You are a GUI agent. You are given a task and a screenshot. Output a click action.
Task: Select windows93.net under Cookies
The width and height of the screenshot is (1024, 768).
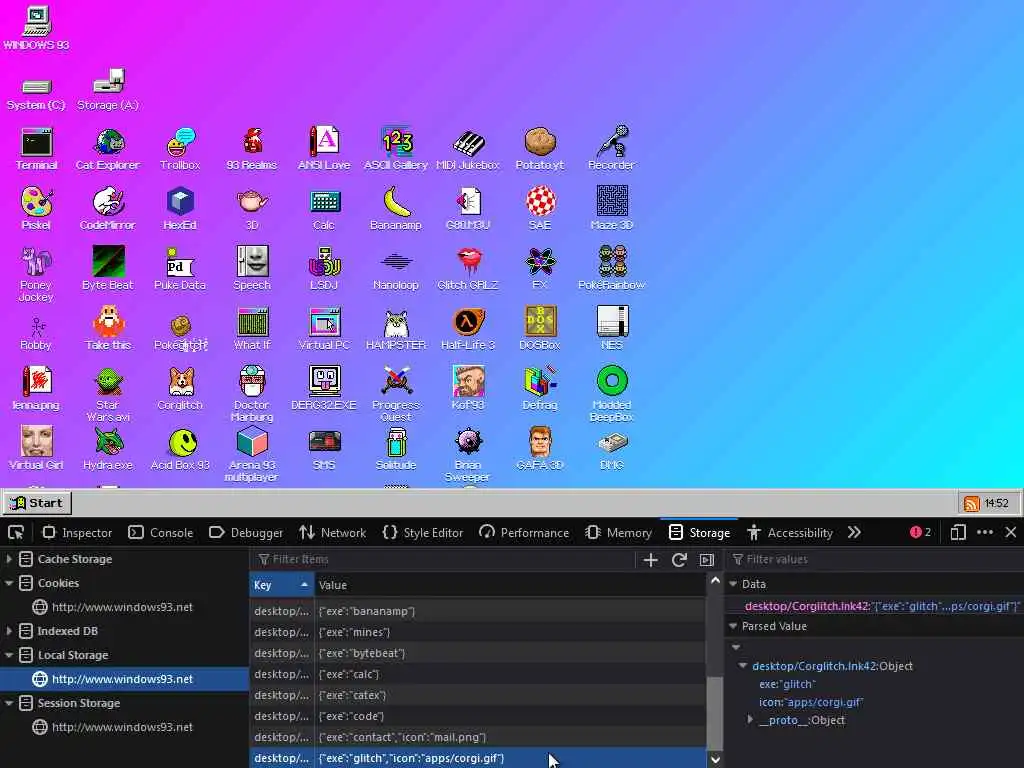tap(123, 607)
